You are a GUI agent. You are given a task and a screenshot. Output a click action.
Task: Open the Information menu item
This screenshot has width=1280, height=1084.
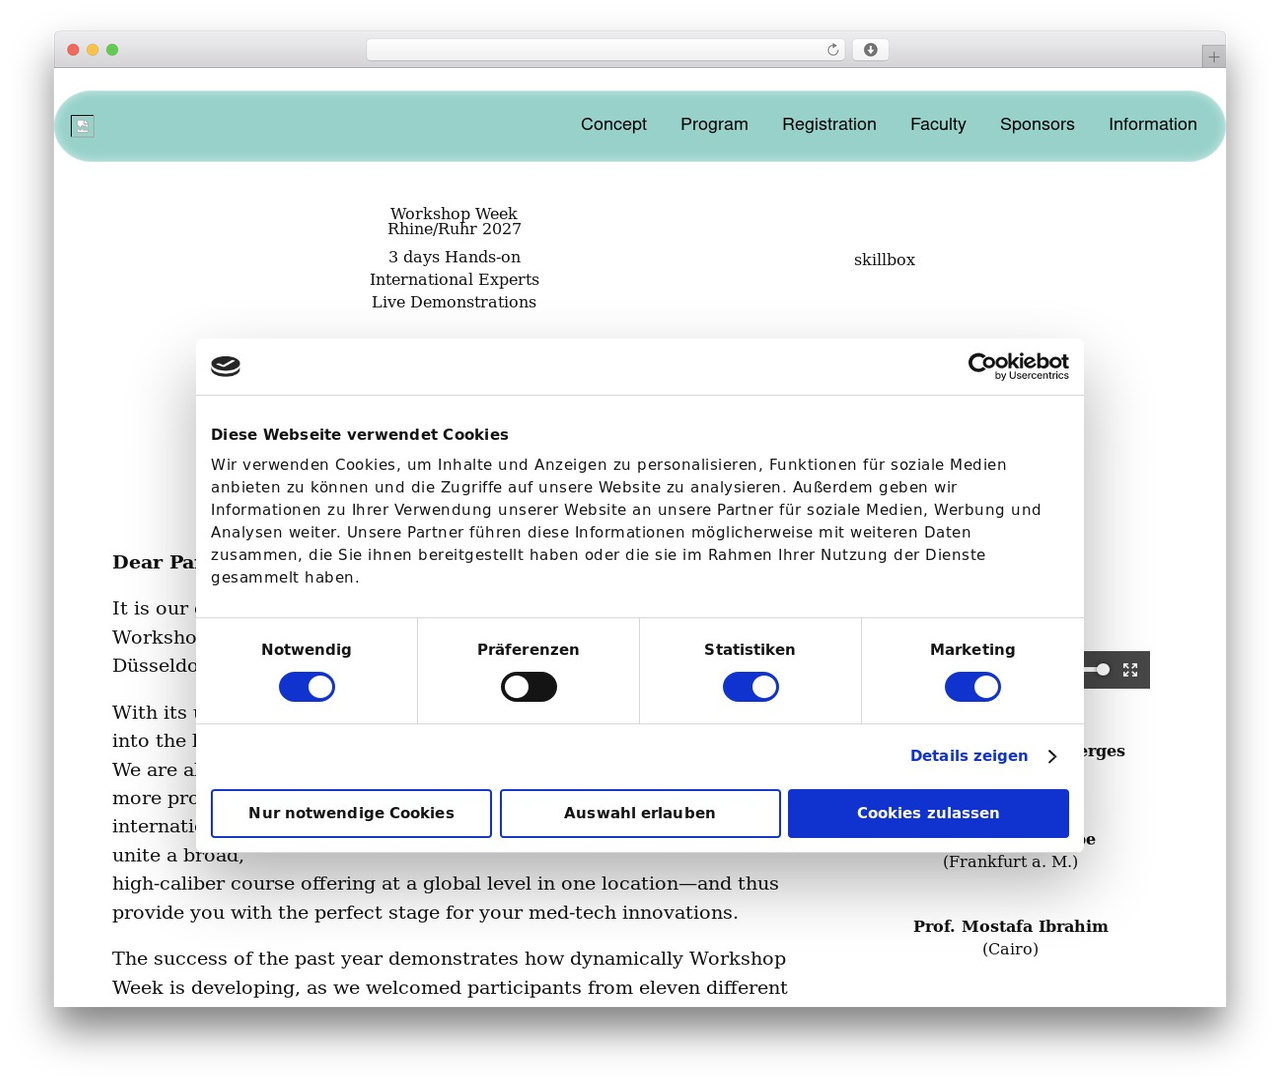pyautogui.click(x=1152, y=124)
